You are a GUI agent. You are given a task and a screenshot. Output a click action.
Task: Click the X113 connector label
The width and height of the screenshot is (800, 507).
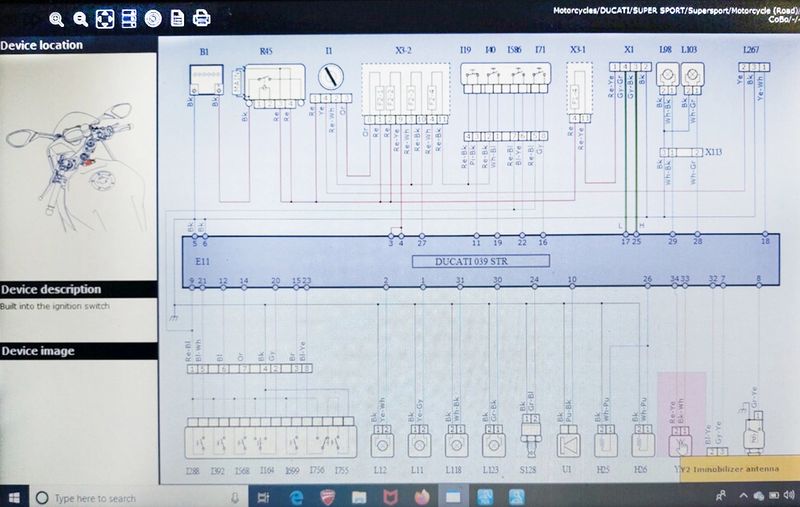(x=713, y=152)
